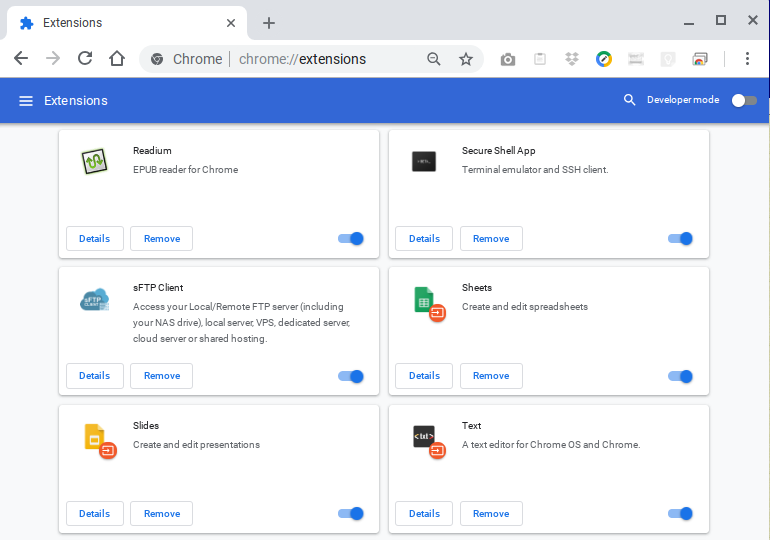Click "Create and edit spreadsheets" text

[524, 307]
